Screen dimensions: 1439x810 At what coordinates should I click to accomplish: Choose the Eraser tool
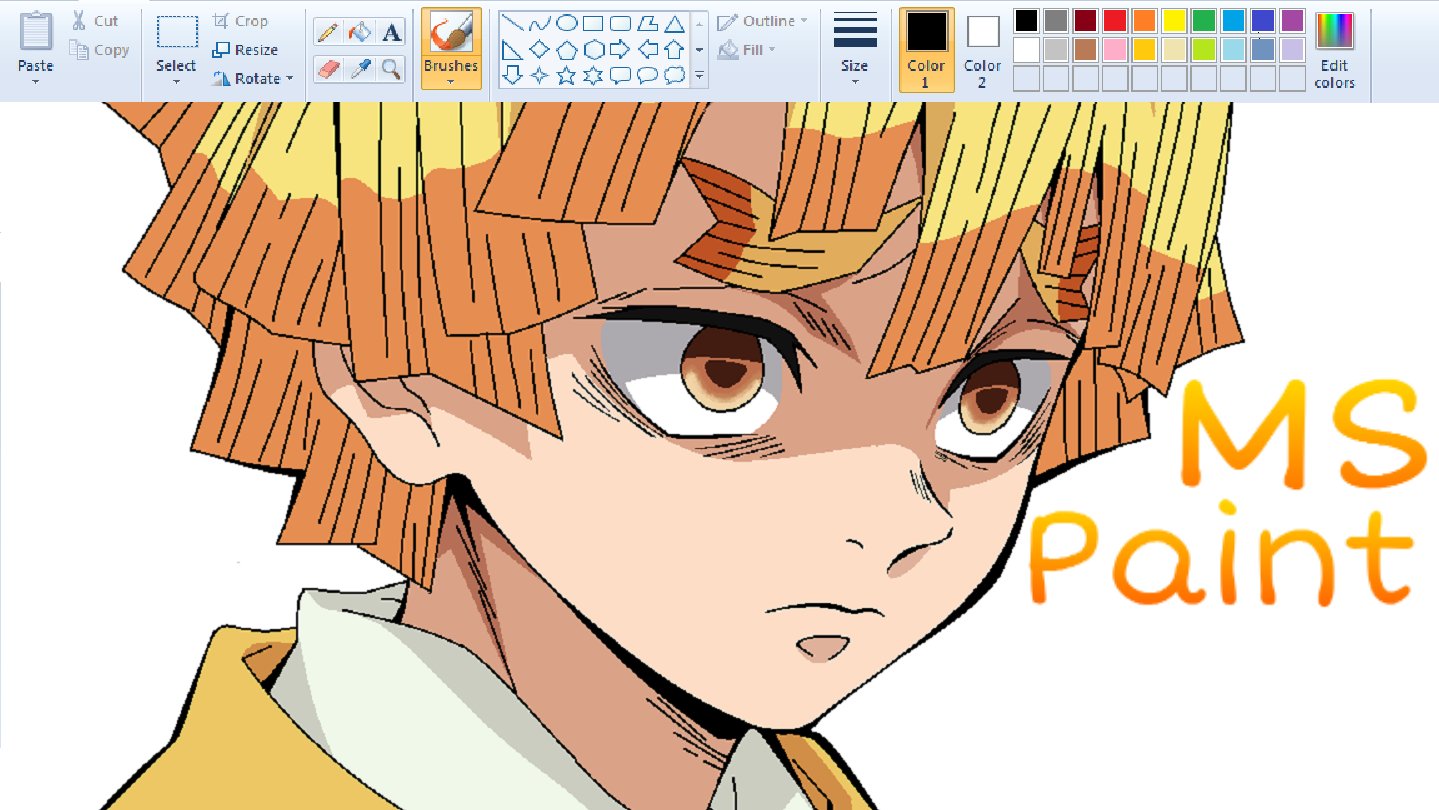pos(328,68)
